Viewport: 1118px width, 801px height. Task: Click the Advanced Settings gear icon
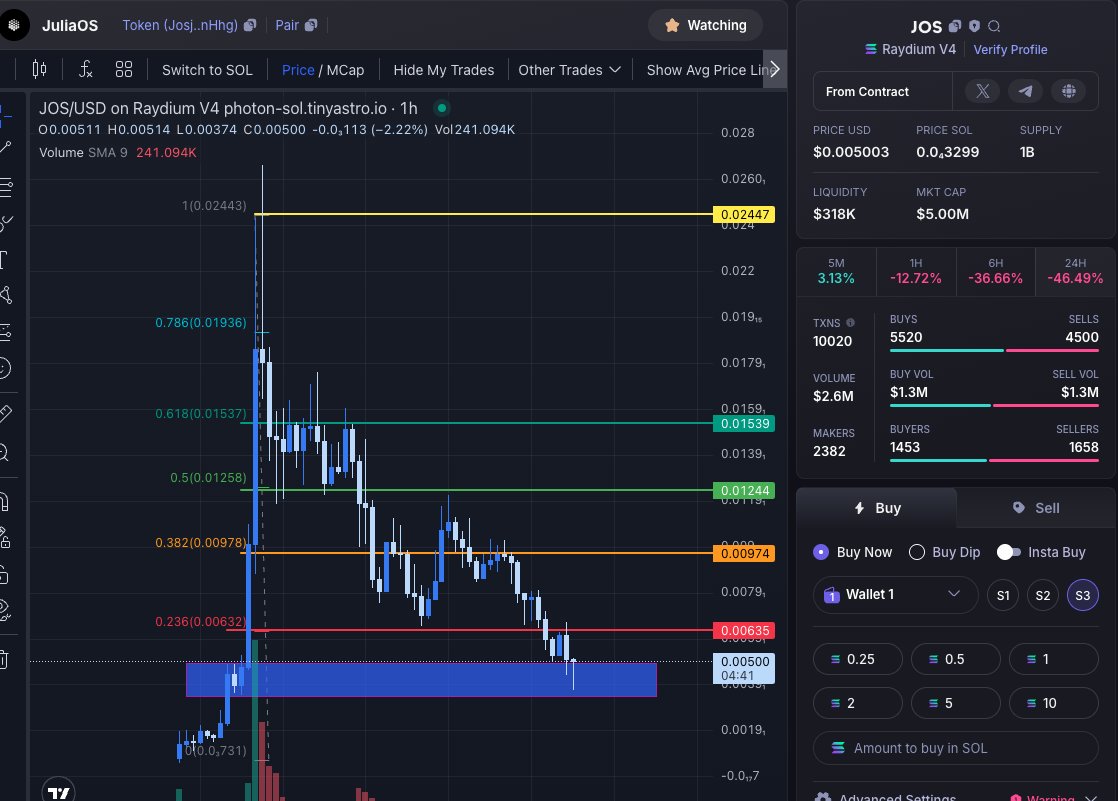[x=823, y=797]
